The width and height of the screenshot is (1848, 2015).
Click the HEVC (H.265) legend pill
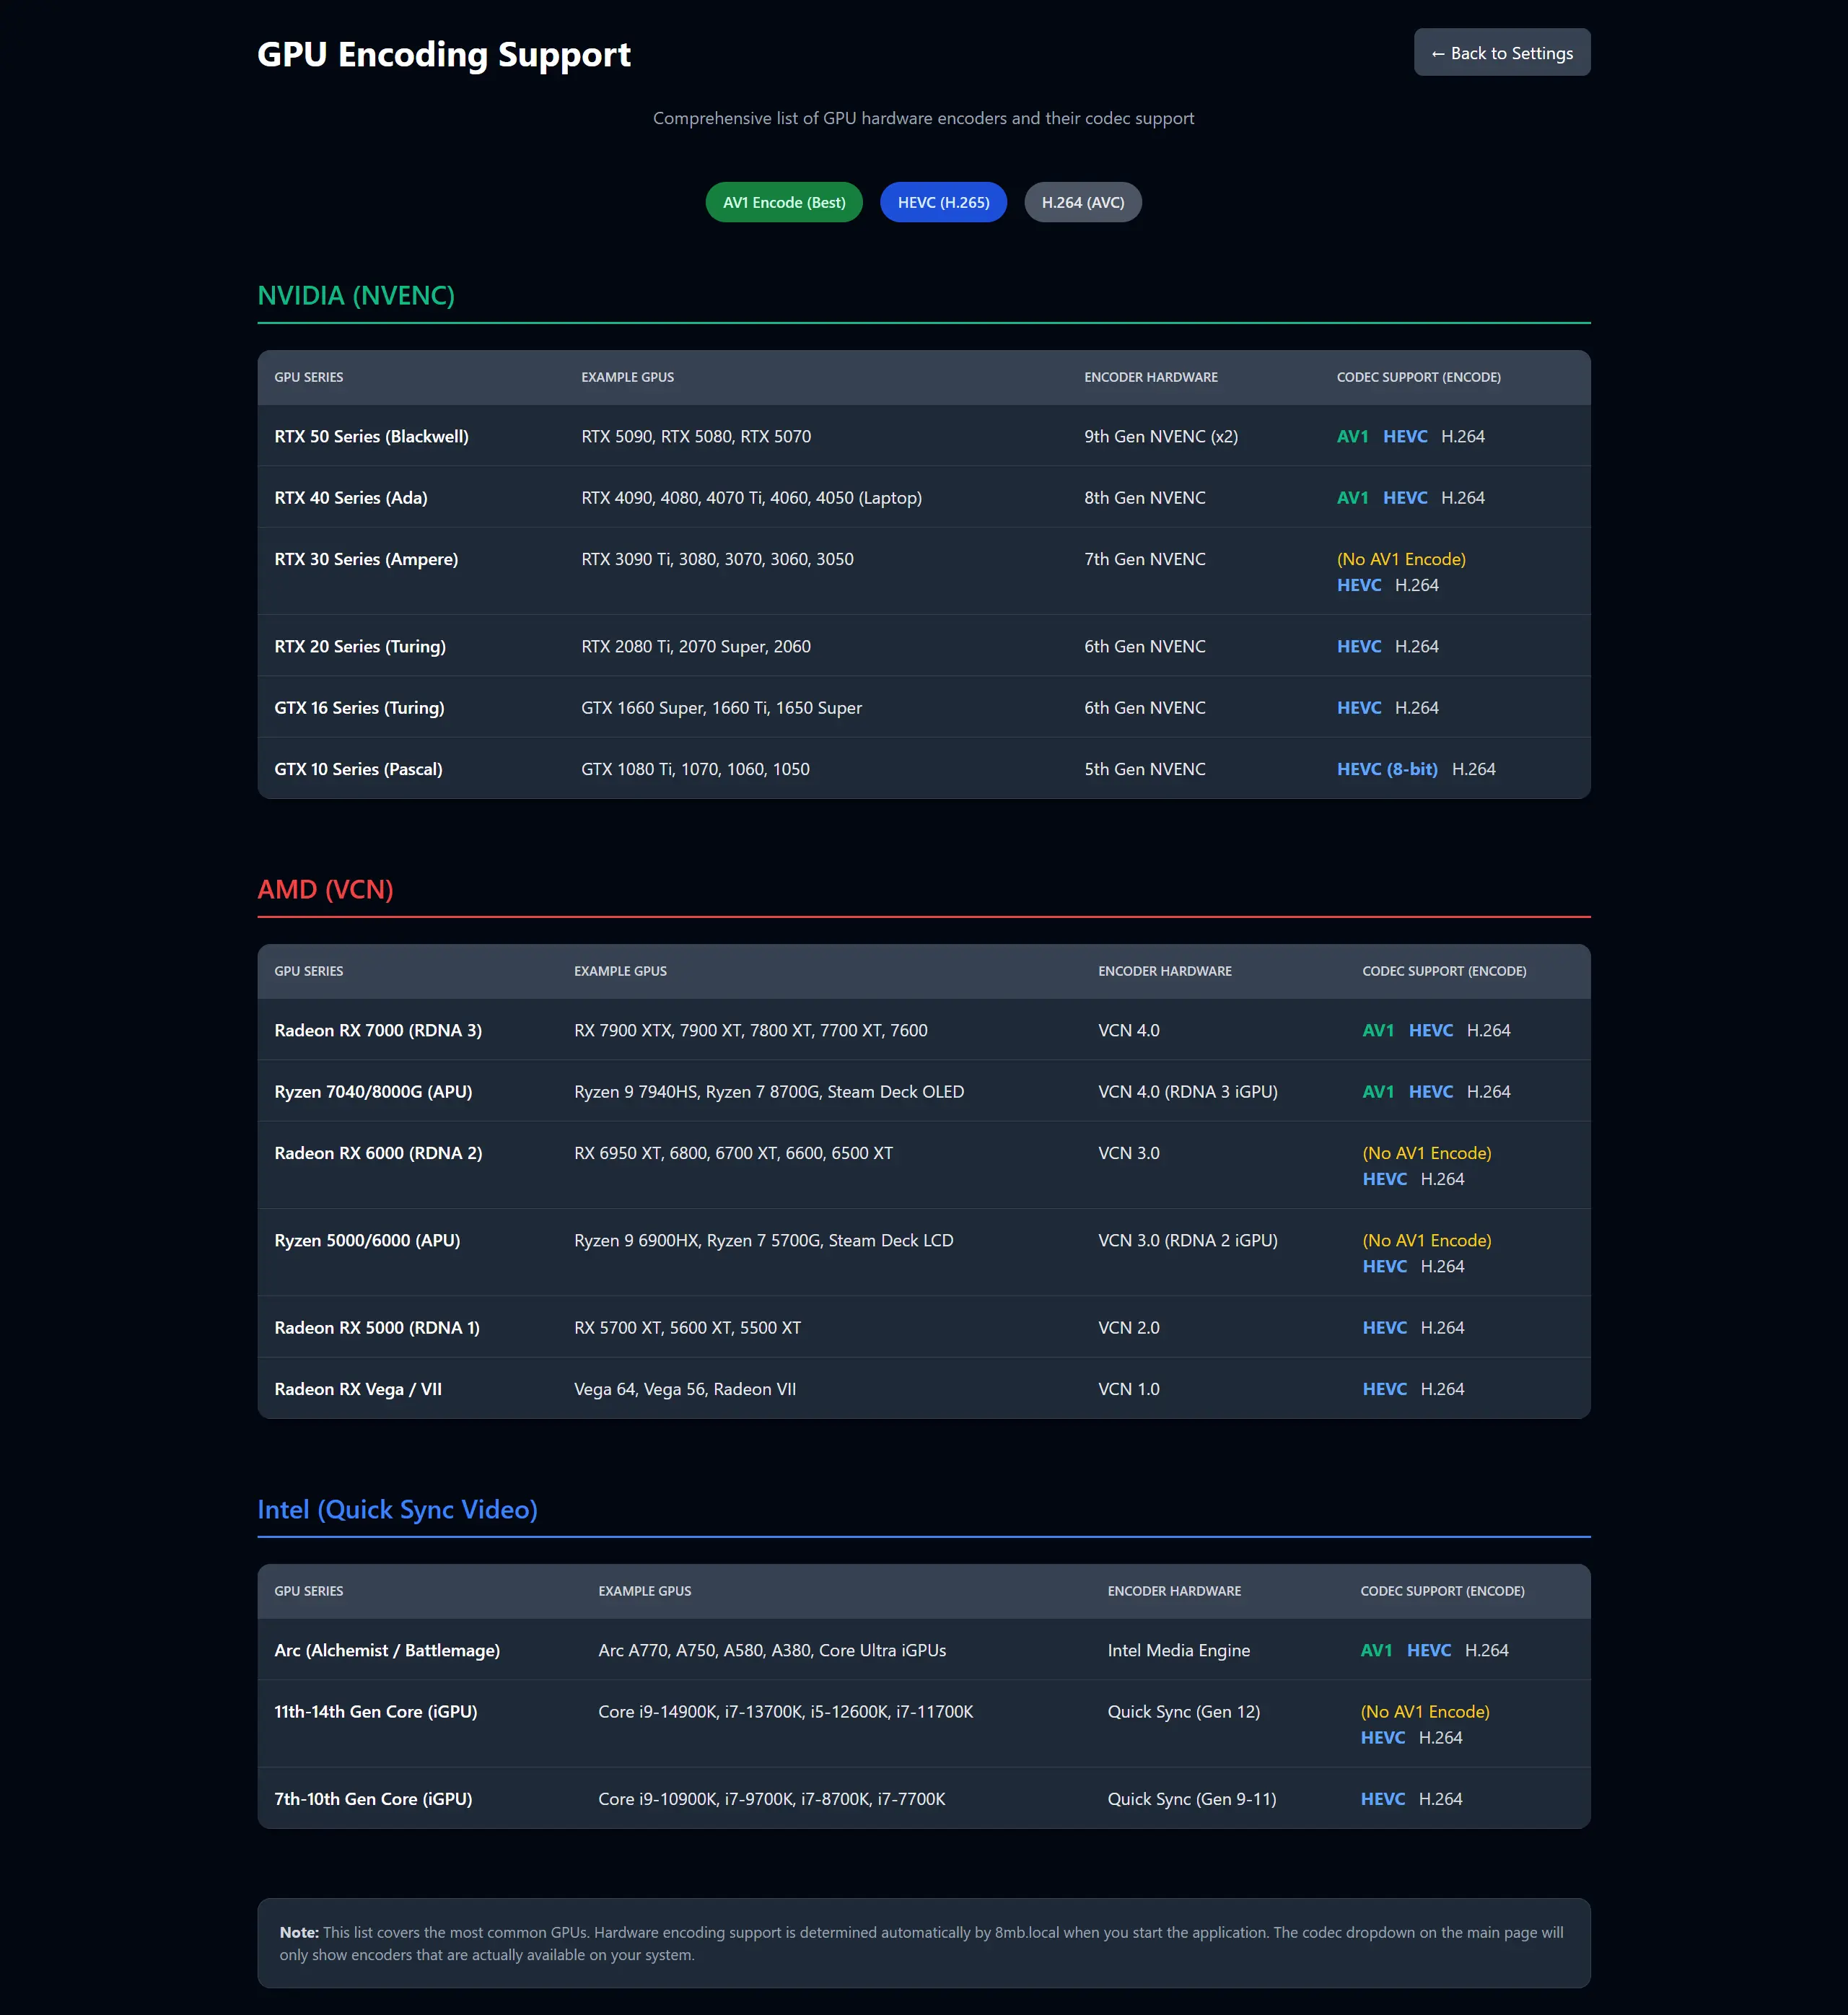942,202
